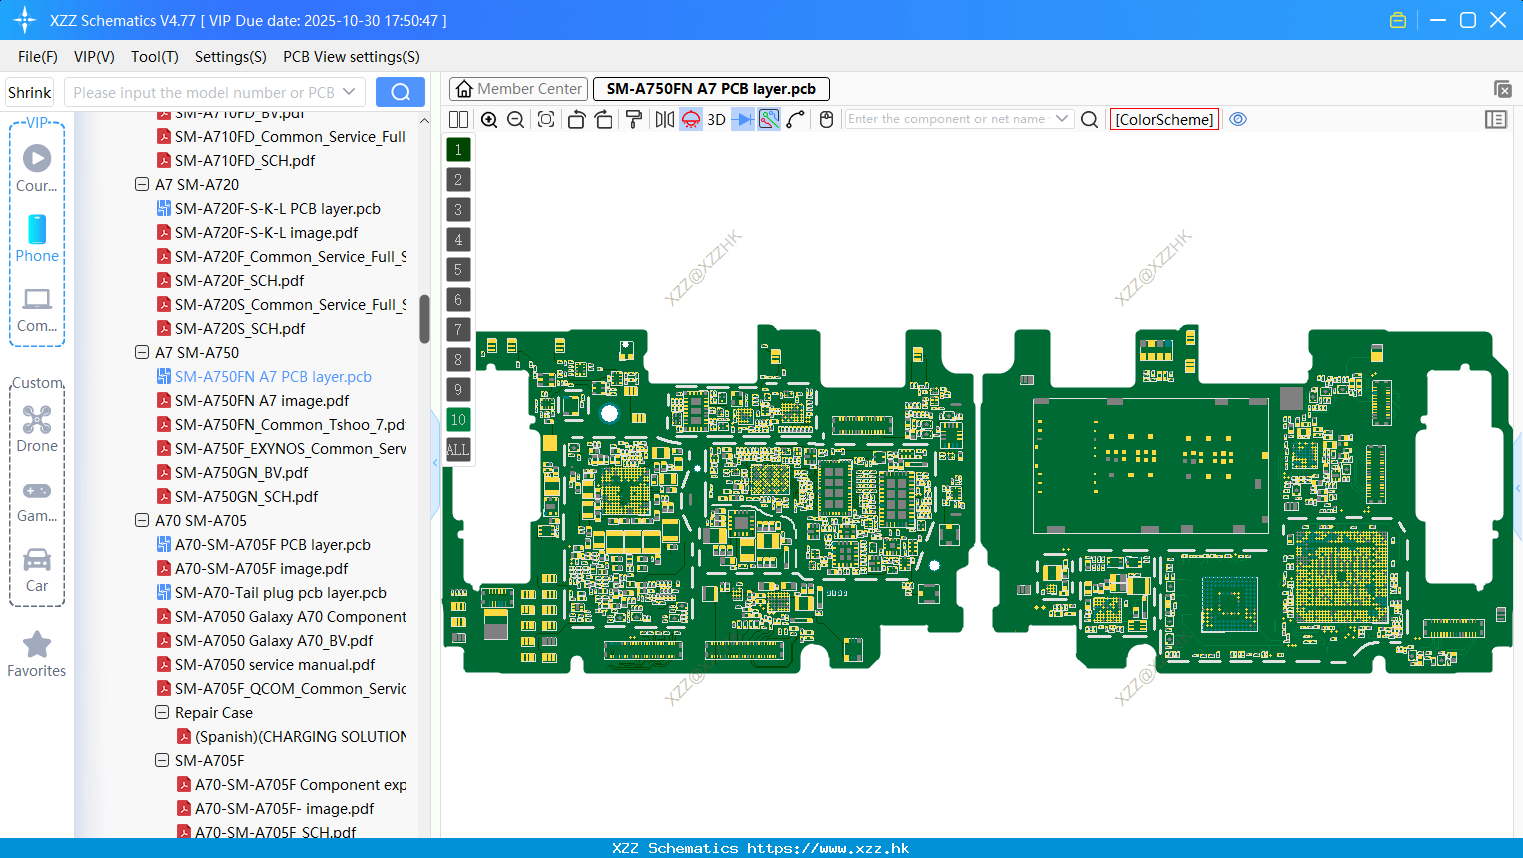
Task: Zoom in on the PCB view
Action: tap(489, 119)
